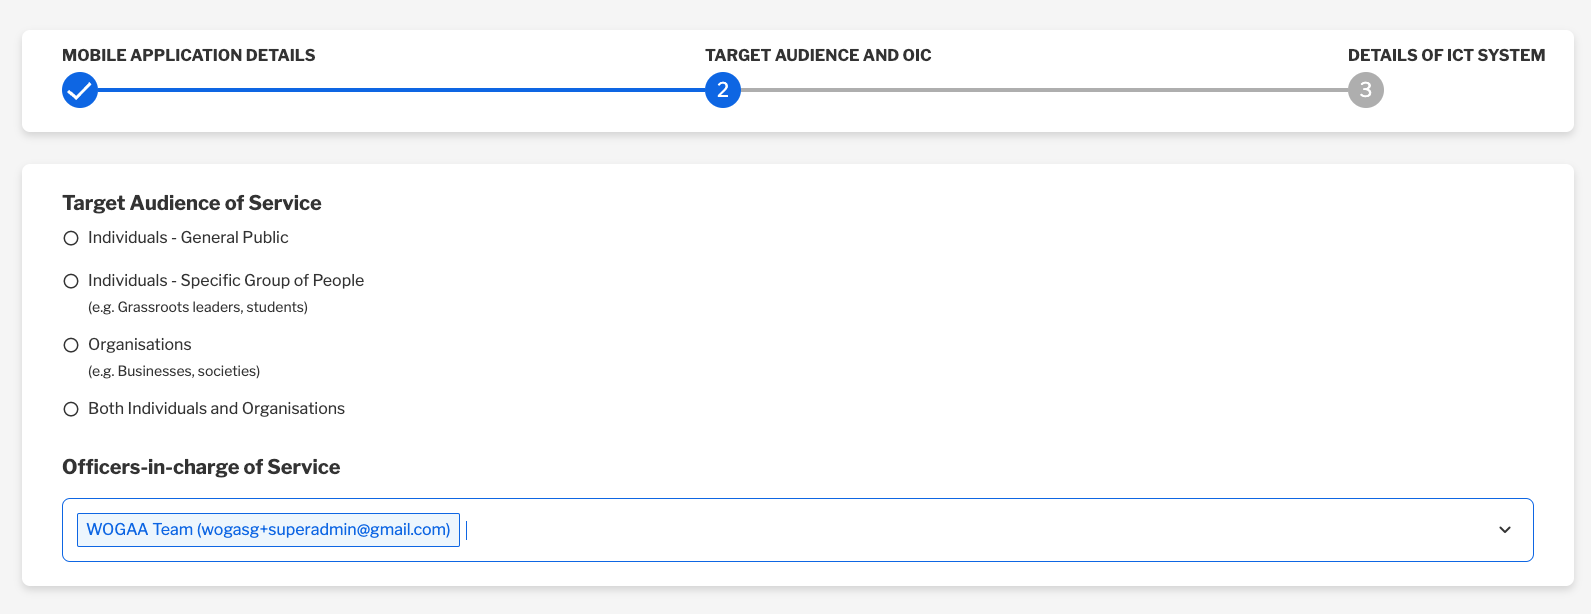Screen dimensions: 1591x614
Task: Select Individuals - General Public radio option
Action: coord(71,238)
